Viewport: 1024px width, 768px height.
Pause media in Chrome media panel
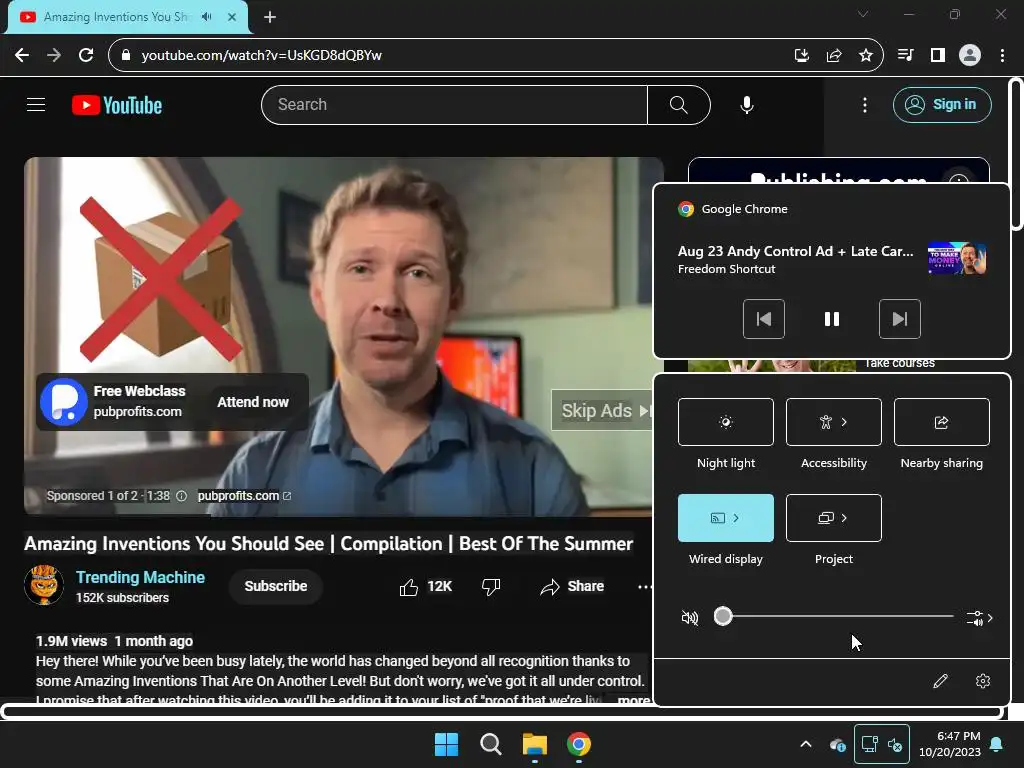pyautogui.click(x=831, y=319)
